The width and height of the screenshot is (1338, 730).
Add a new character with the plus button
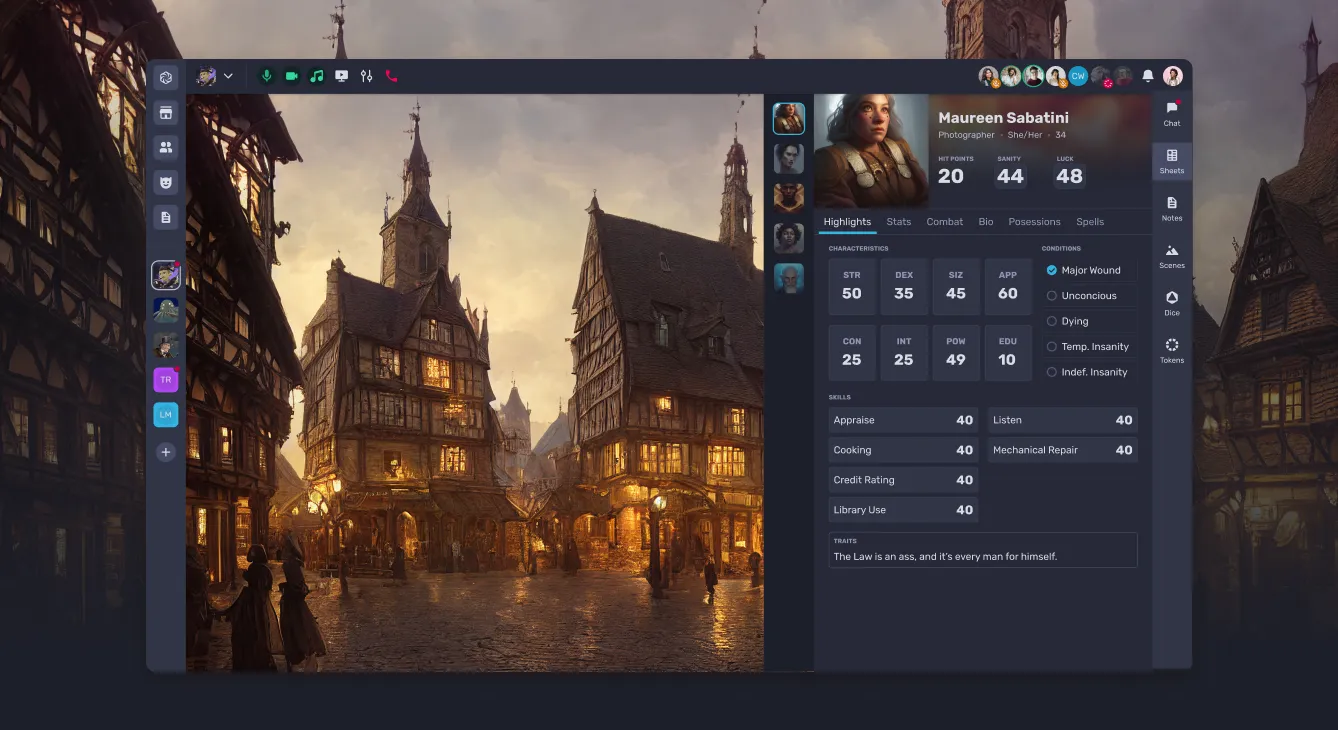tap(166, 451)
